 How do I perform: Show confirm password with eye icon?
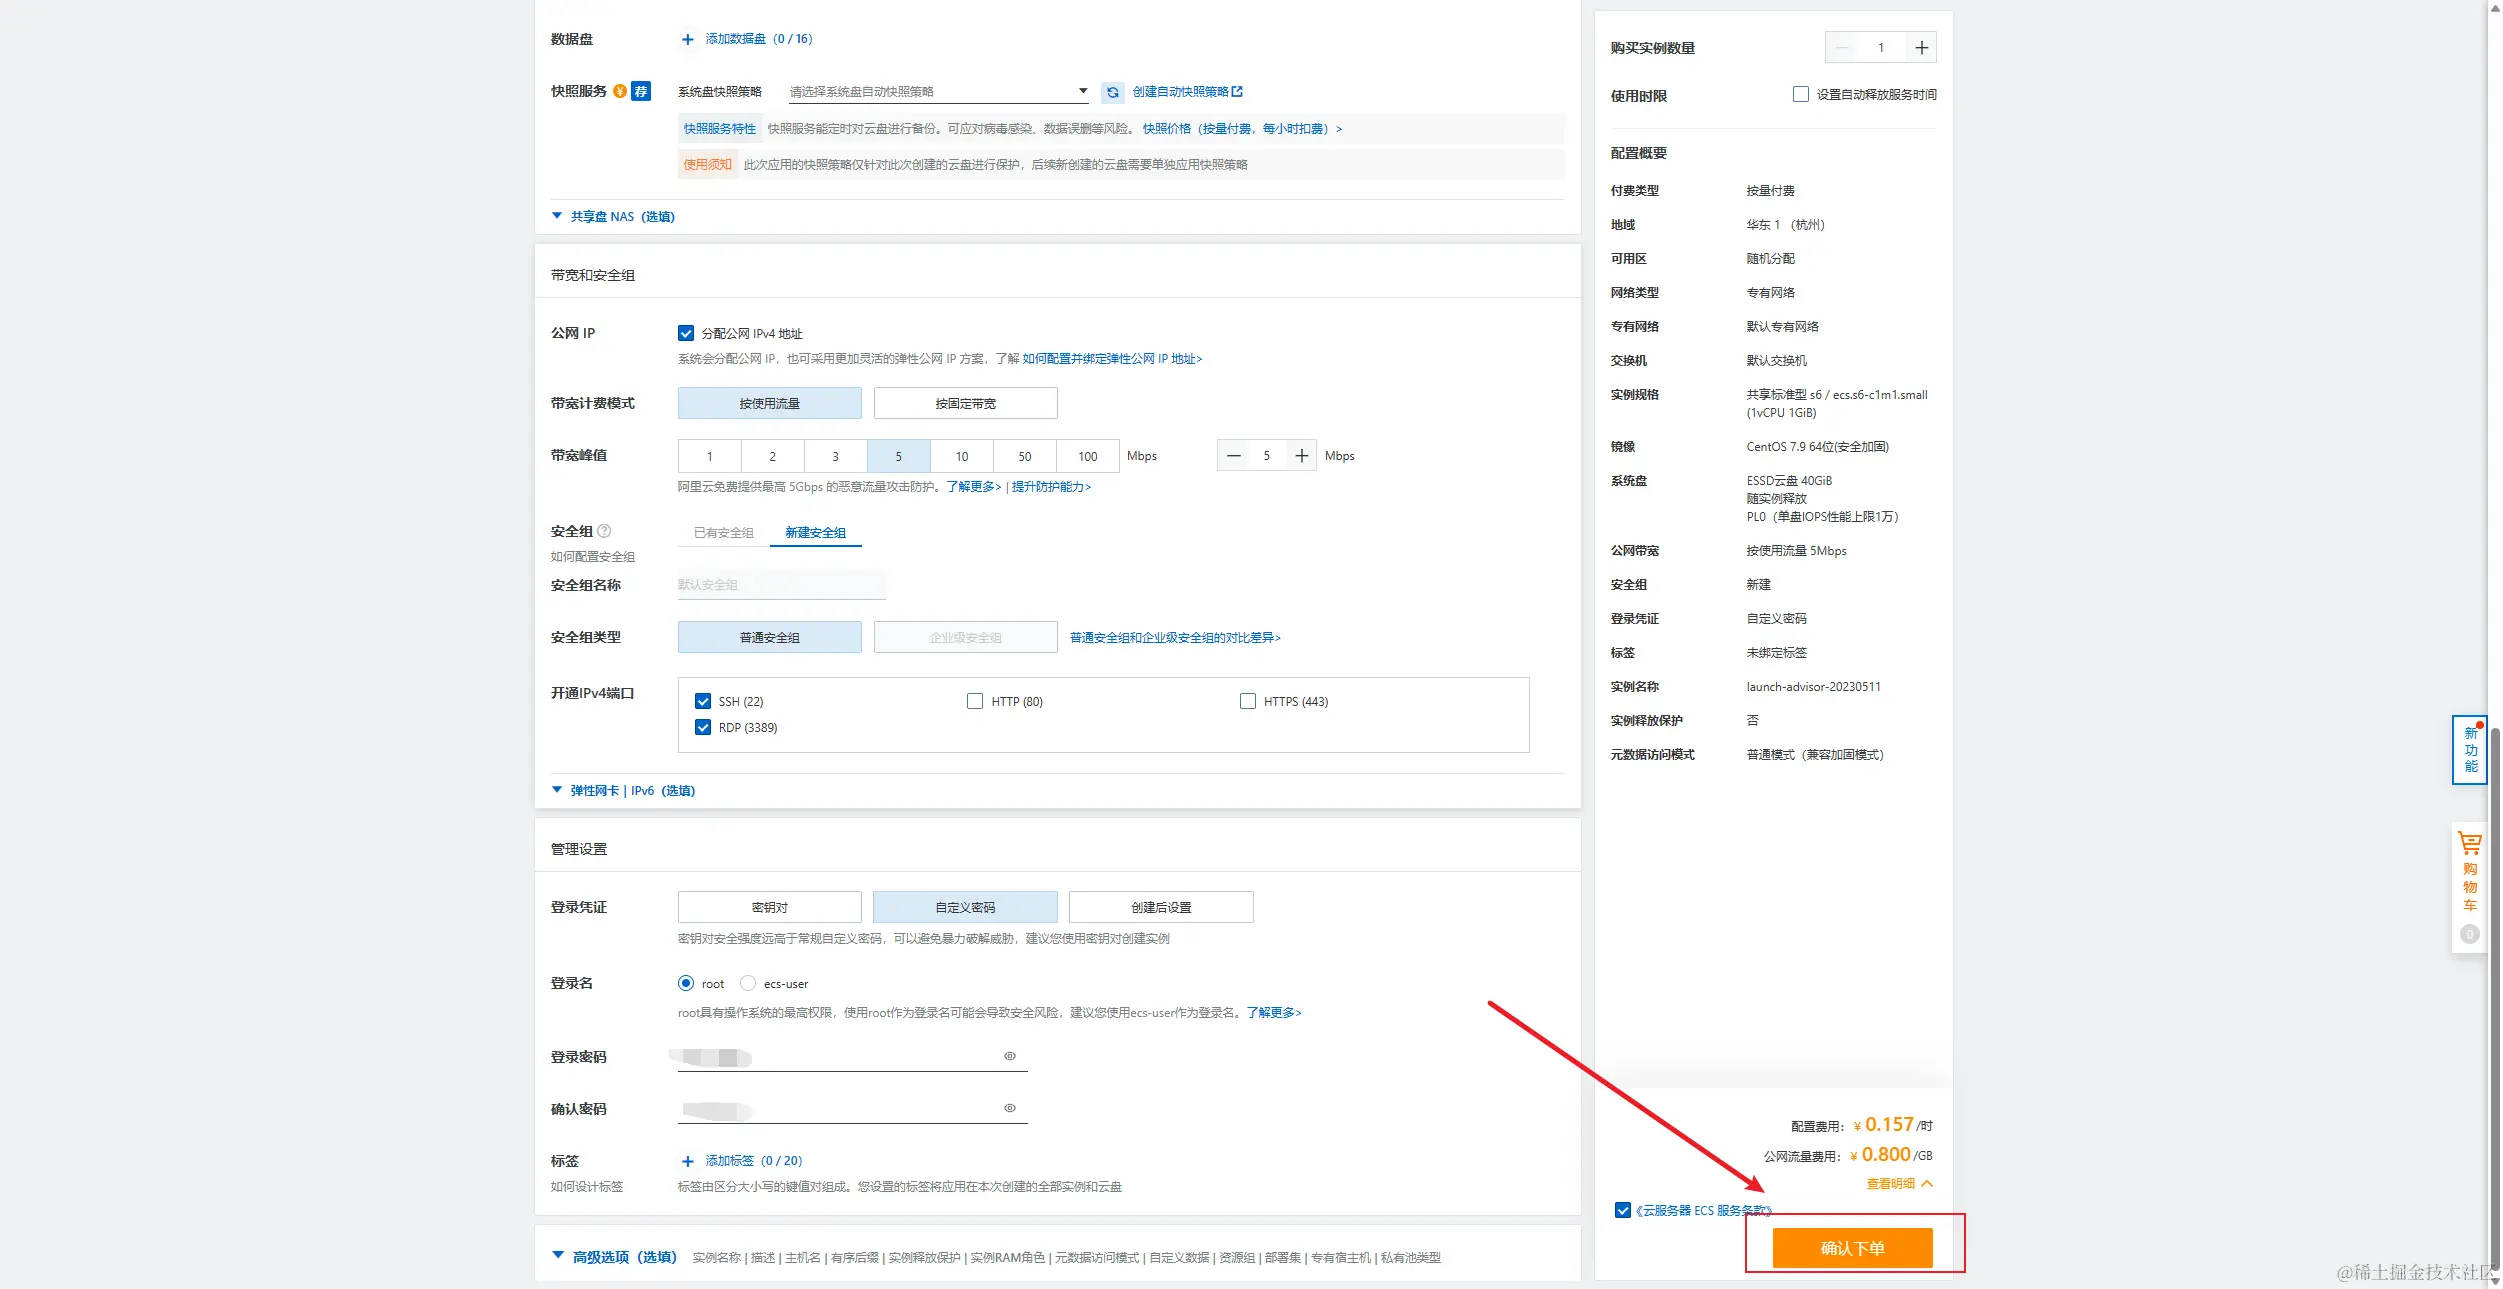1009,1108
